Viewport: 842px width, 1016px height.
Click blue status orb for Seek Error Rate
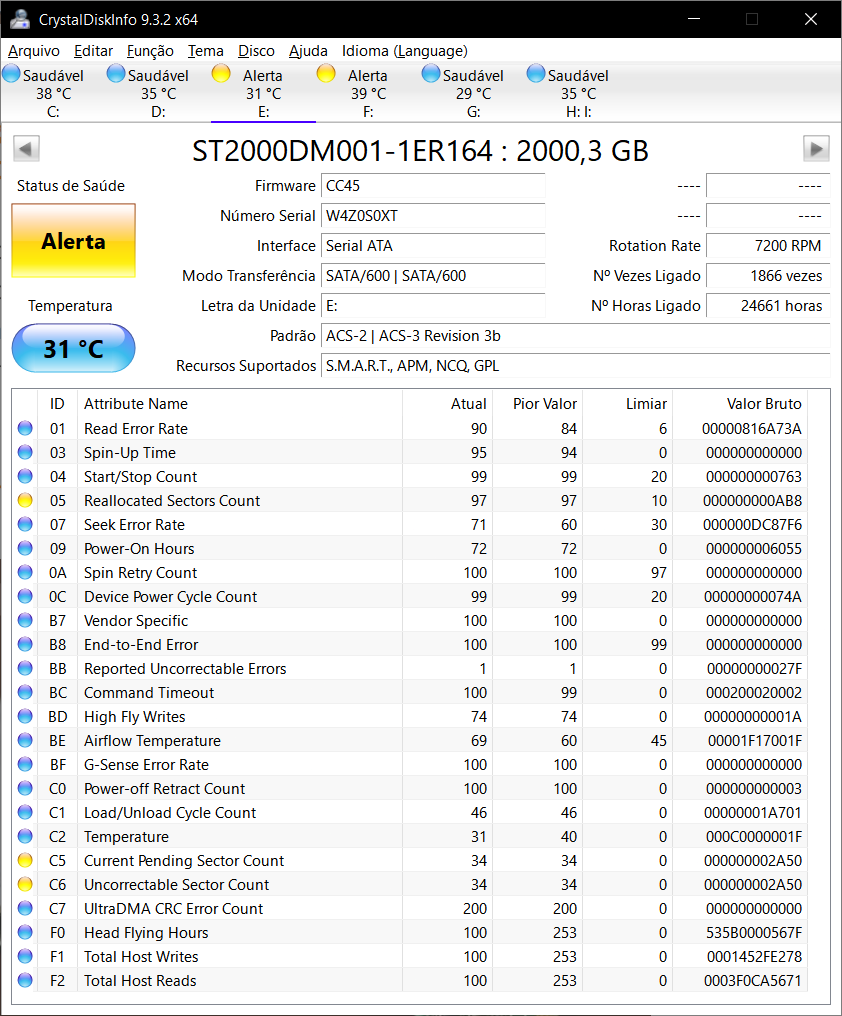pyautogui.click(x=25, y=524)
